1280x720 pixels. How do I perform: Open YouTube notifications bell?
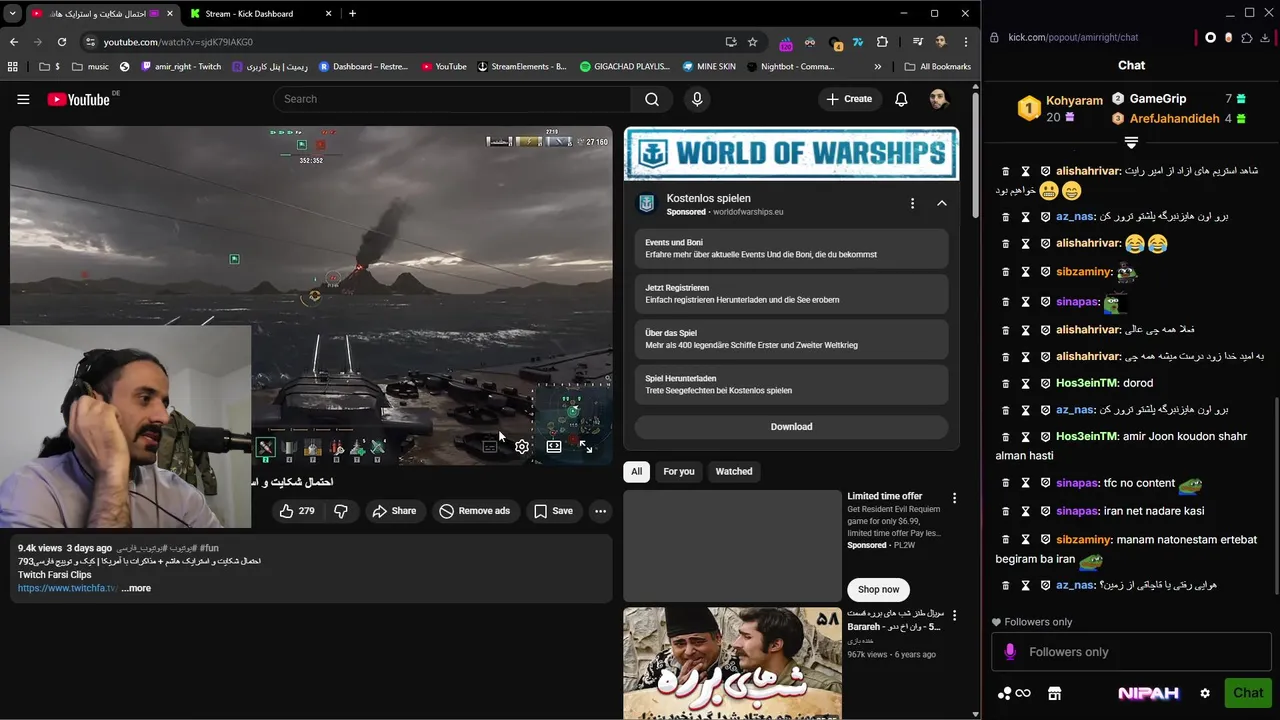click(901, 99)
